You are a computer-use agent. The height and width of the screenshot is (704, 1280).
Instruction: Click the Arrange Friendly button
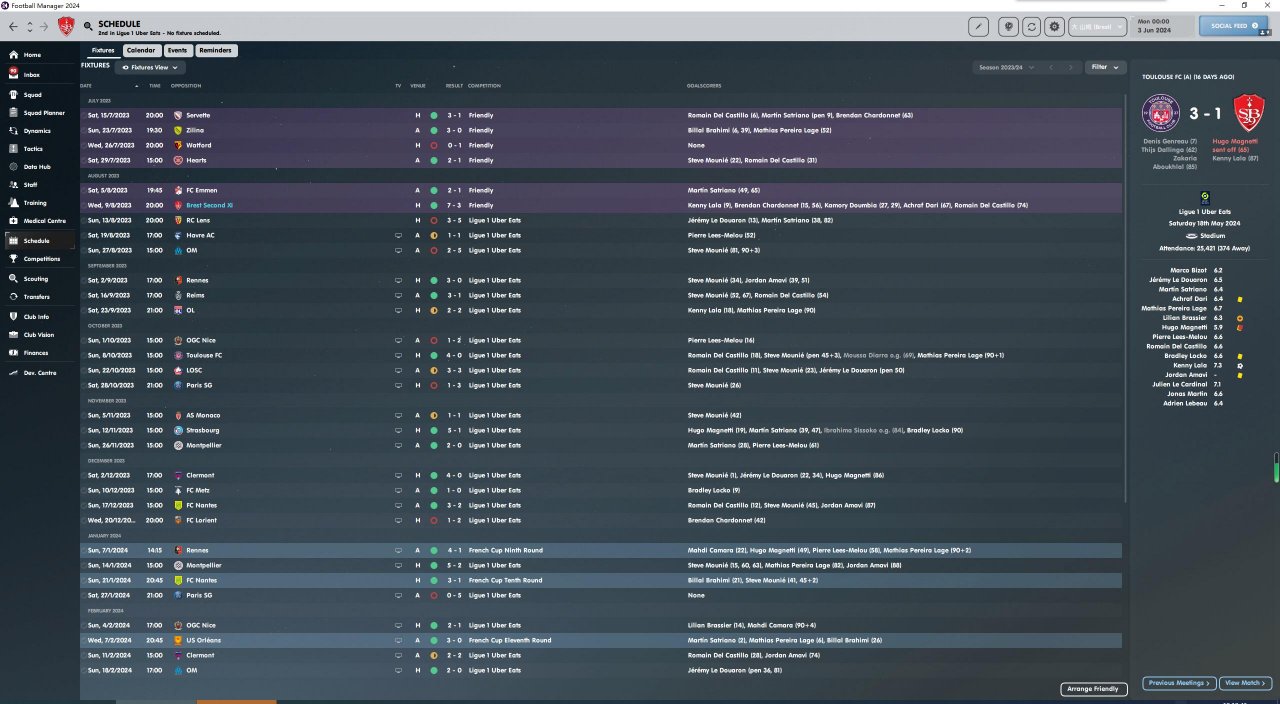[1094, 688]
